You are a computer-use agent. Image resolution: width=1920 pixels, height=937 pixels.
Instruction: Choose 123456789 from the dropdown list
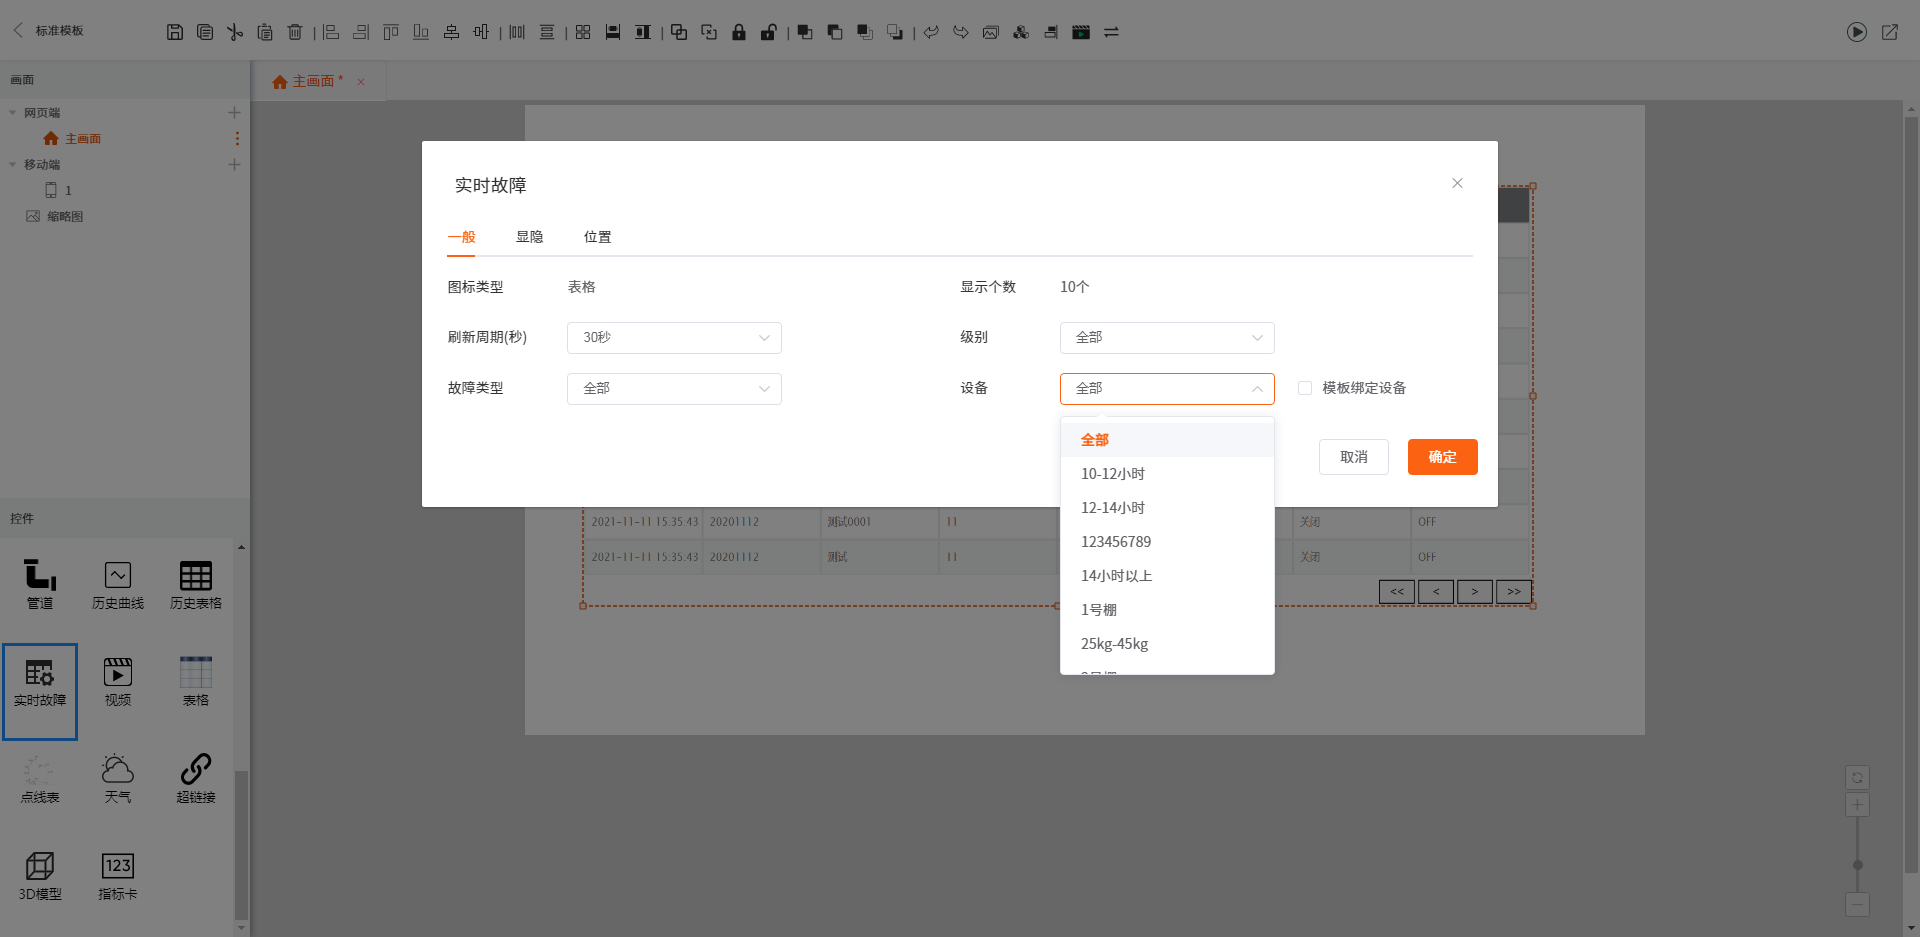click(1167, 542)
